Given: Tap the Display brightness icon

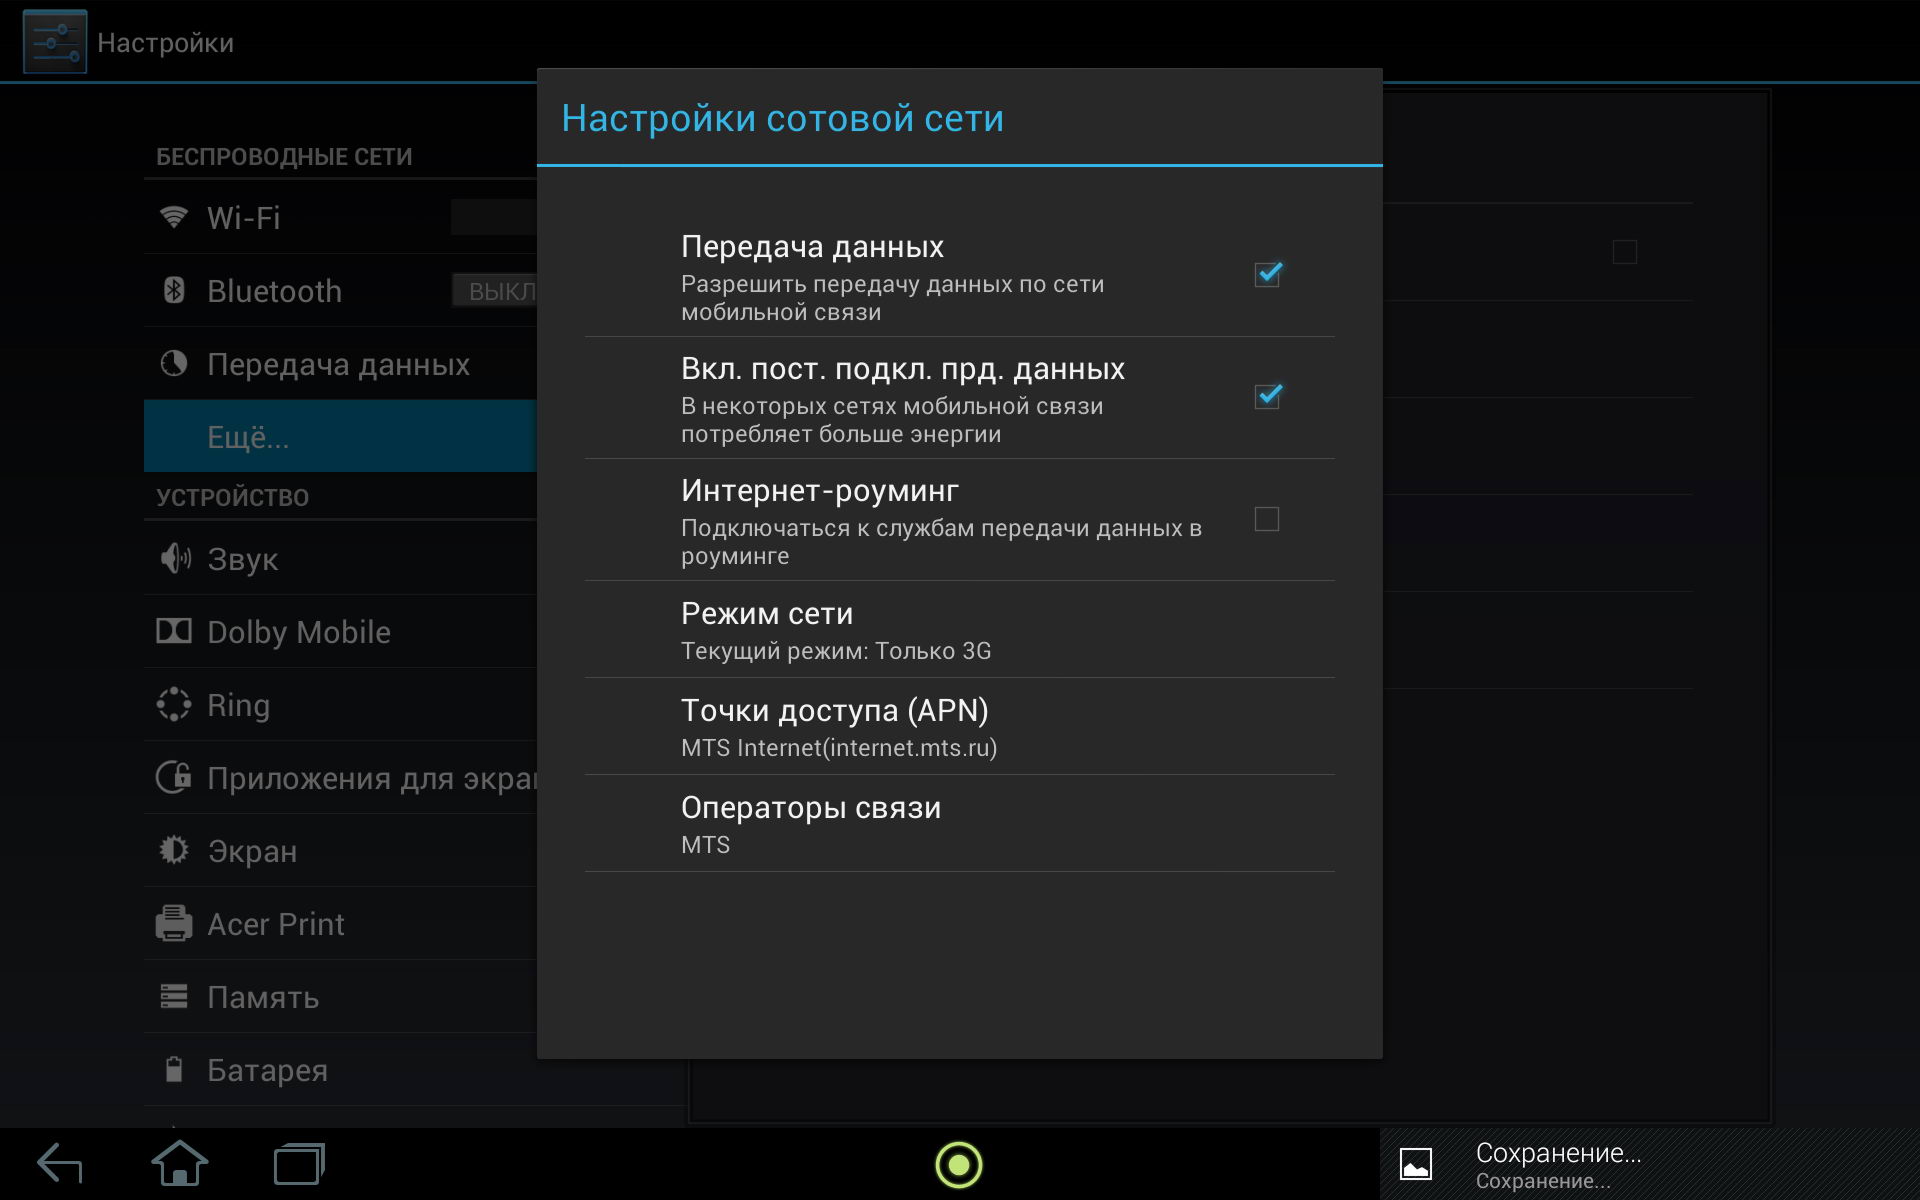Looking at the screenshot, I should [x=174, y=850].
